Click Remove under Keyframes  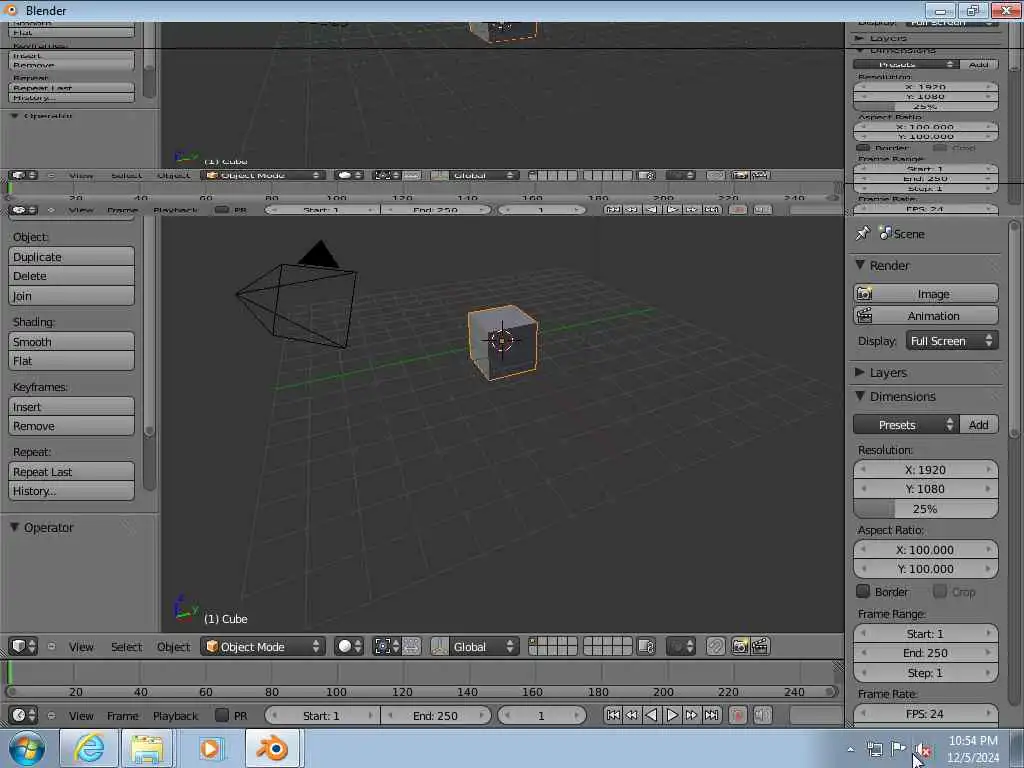[71, 426]
